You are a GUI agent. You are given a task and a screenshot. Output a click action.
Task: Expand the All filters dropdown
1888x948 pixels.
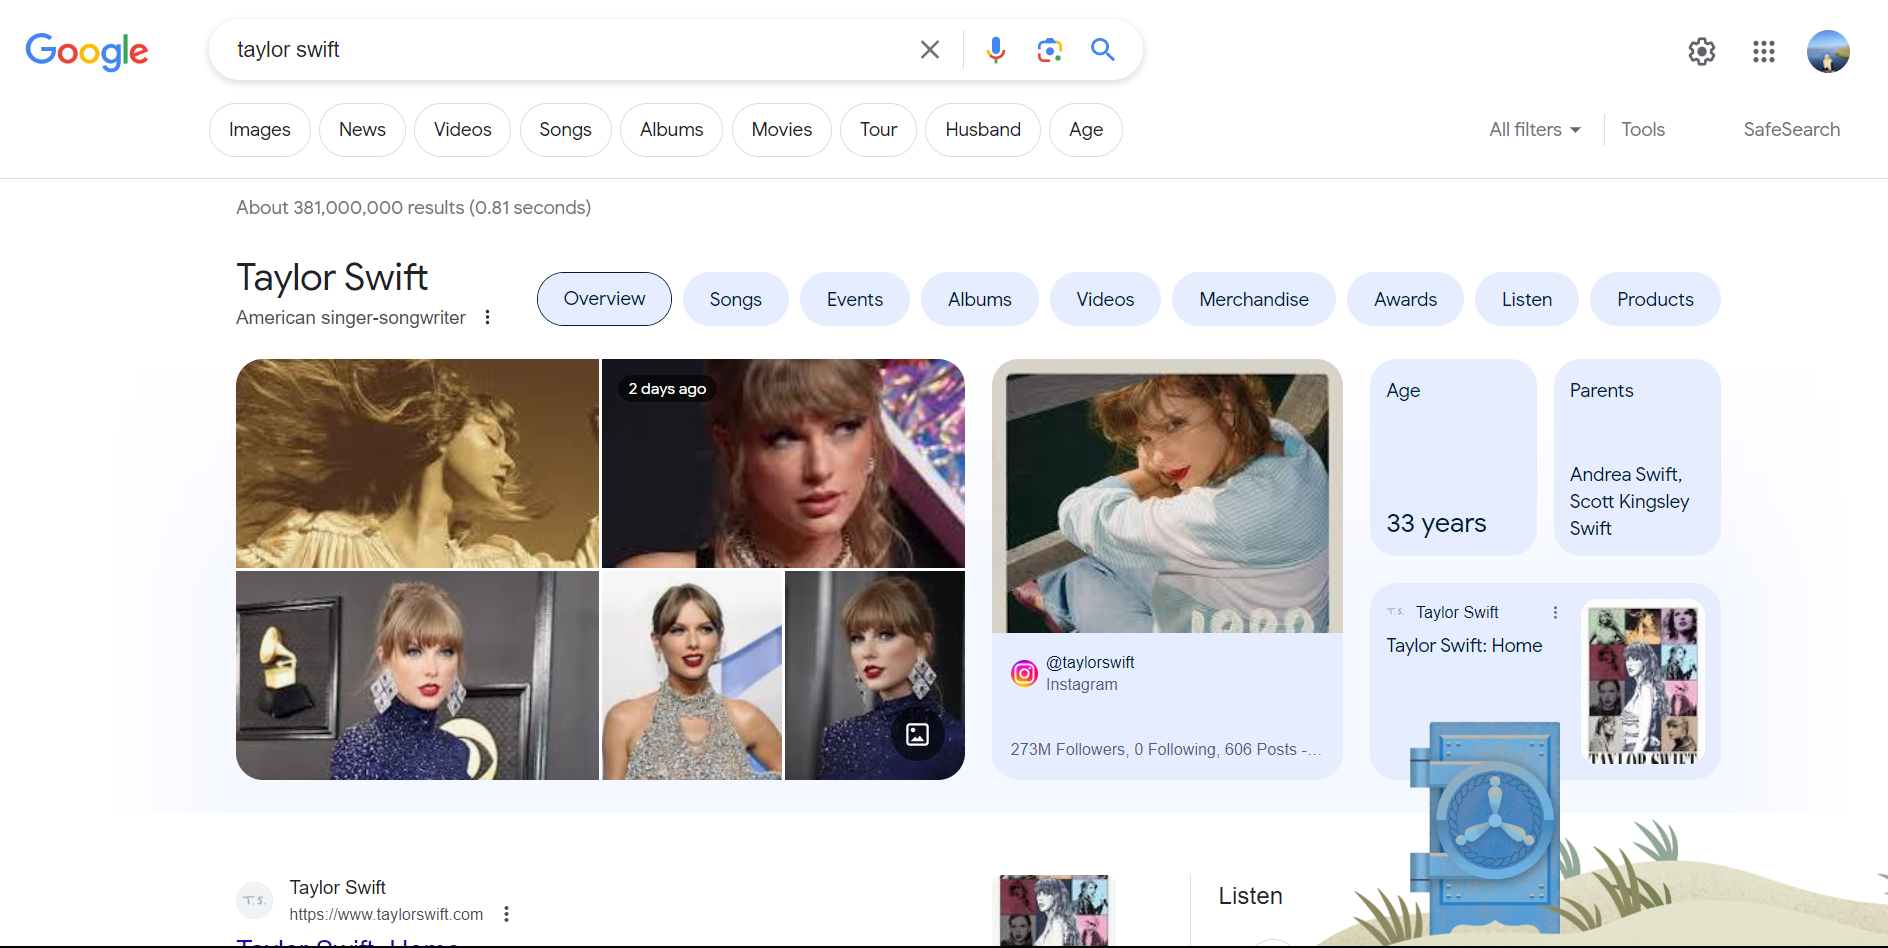coord(1534,130)
